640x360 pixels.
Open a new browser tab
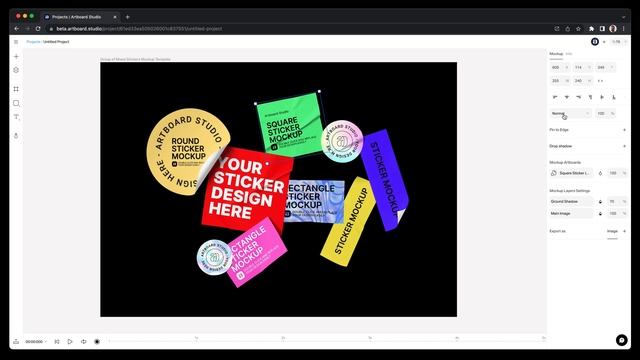point(127,17)
